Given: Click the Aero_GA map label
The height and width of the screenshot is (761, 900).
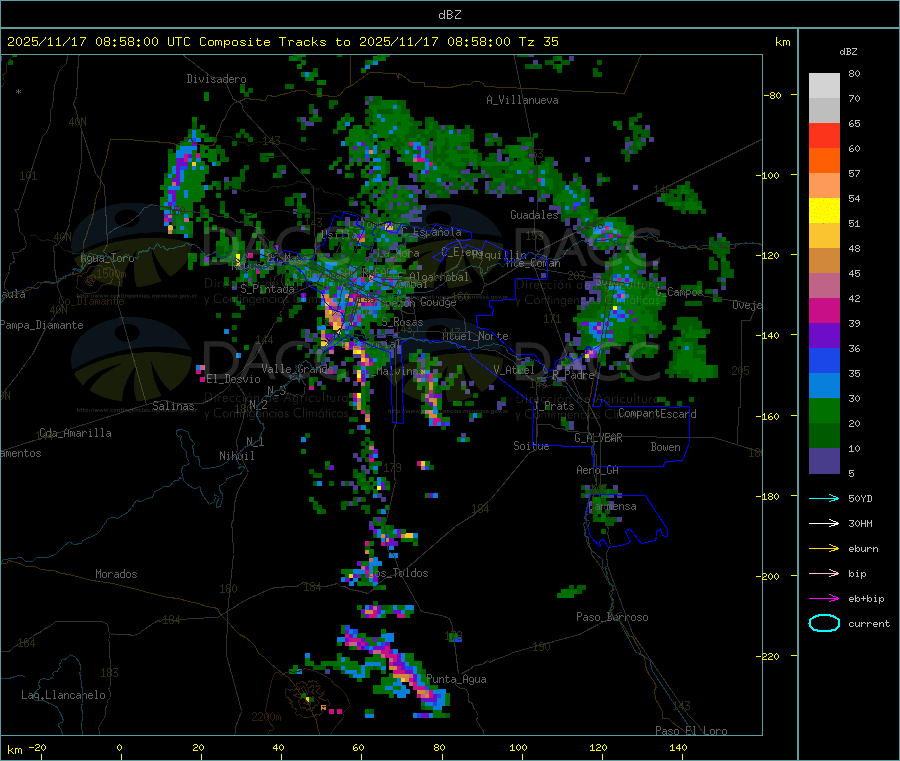Looking at the screenshot, I should pos(598,470).
